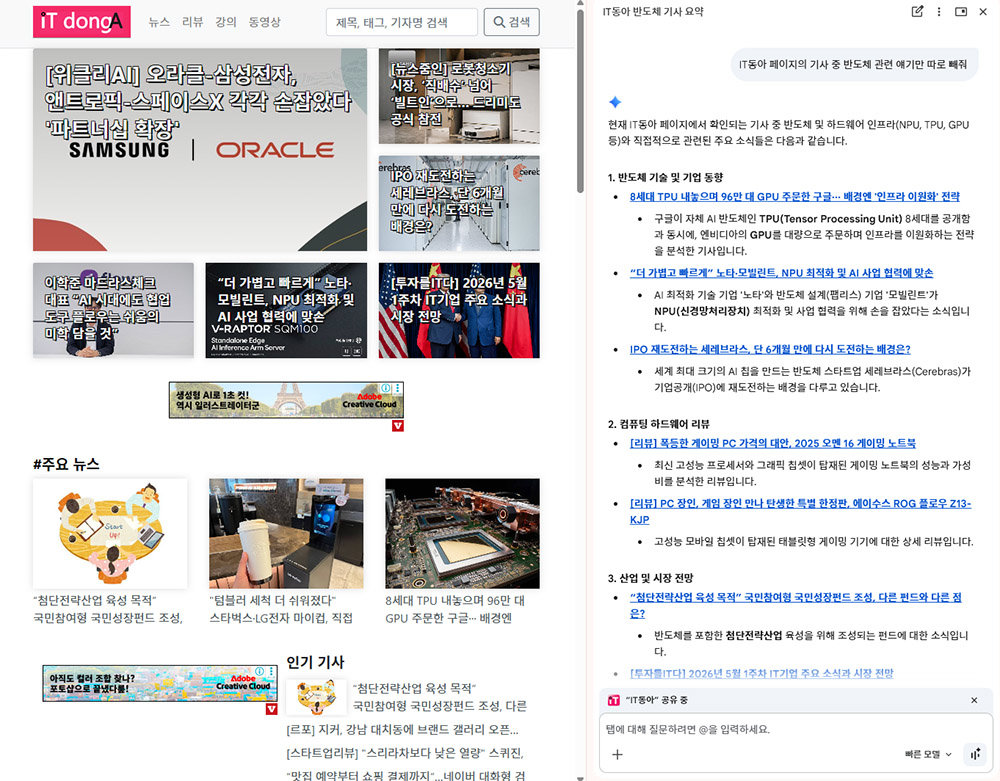This screenshot has width=1000, height=781.
Task: Start a new chat with the edit icon
Action: [917, 11]
